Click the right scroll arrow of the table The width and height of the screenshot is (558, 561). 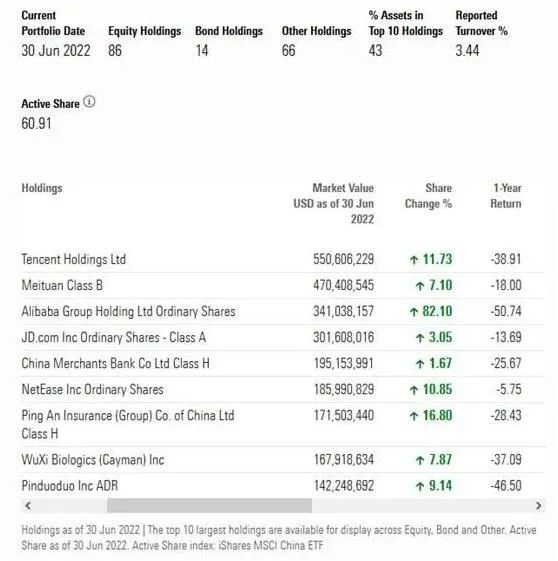[x=538, y=506]
